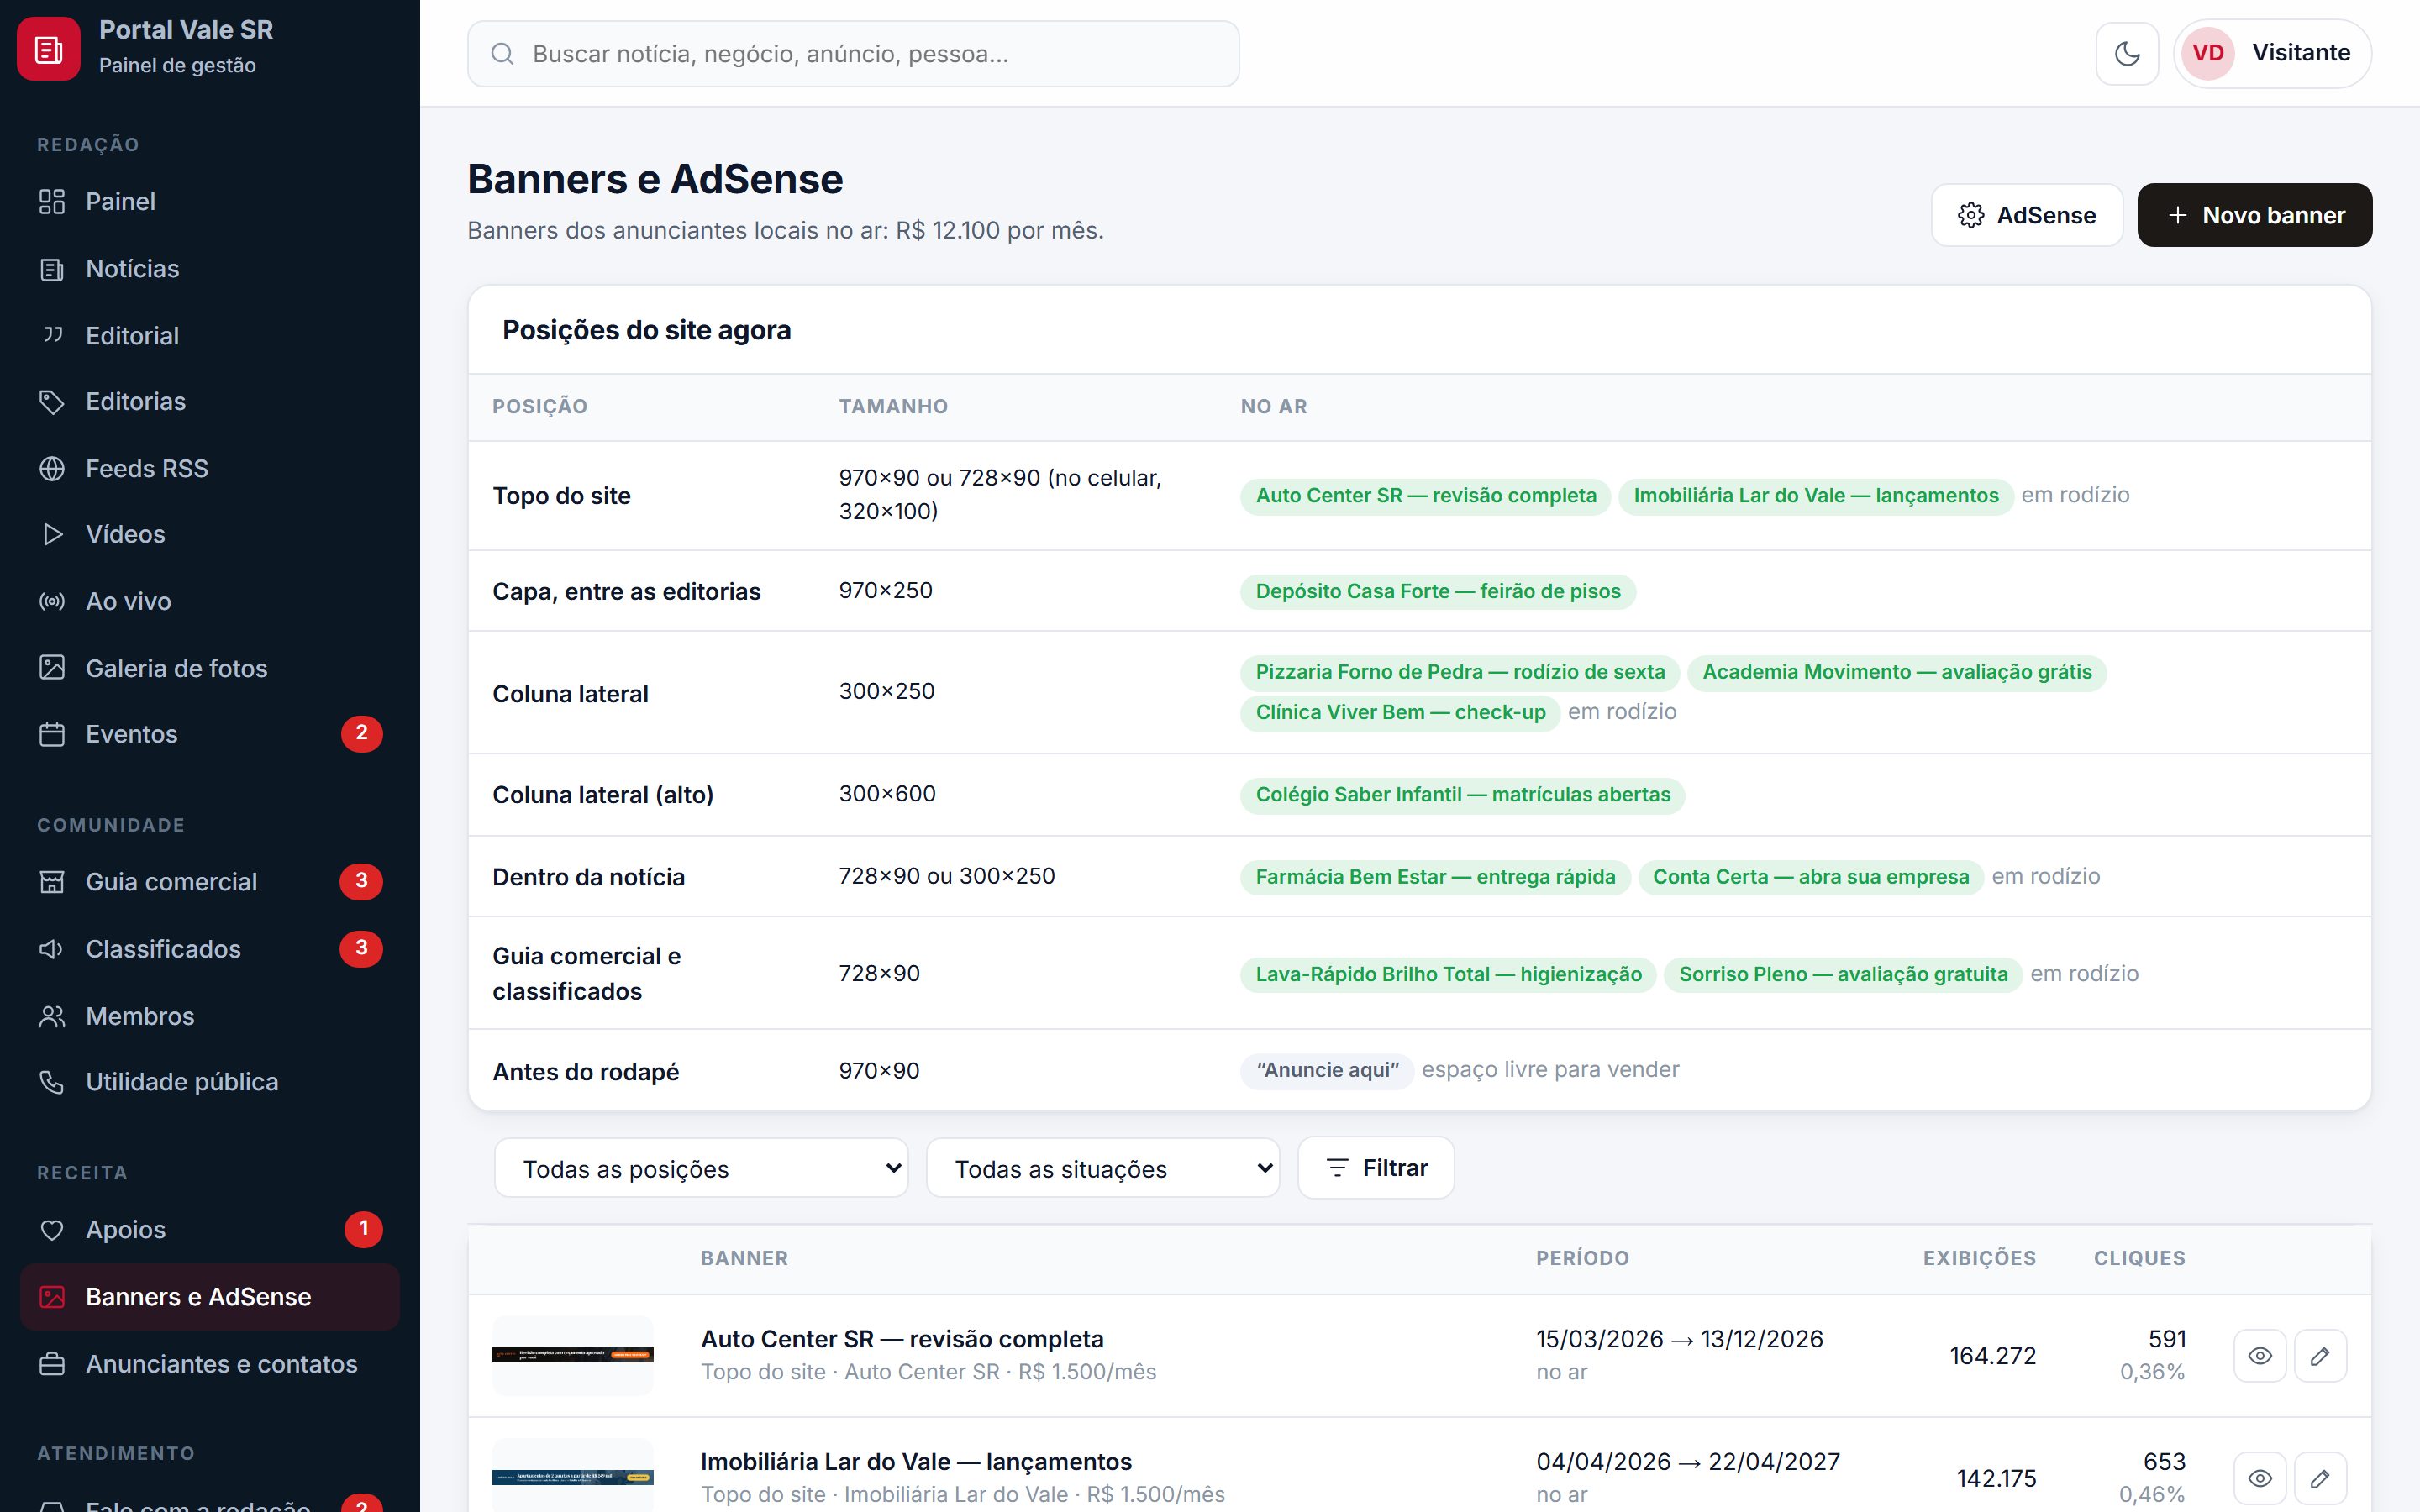Go to Notícias in the sidebar
The image size is (2420, 1512).
pyautogui.click(x=210, y=268)
